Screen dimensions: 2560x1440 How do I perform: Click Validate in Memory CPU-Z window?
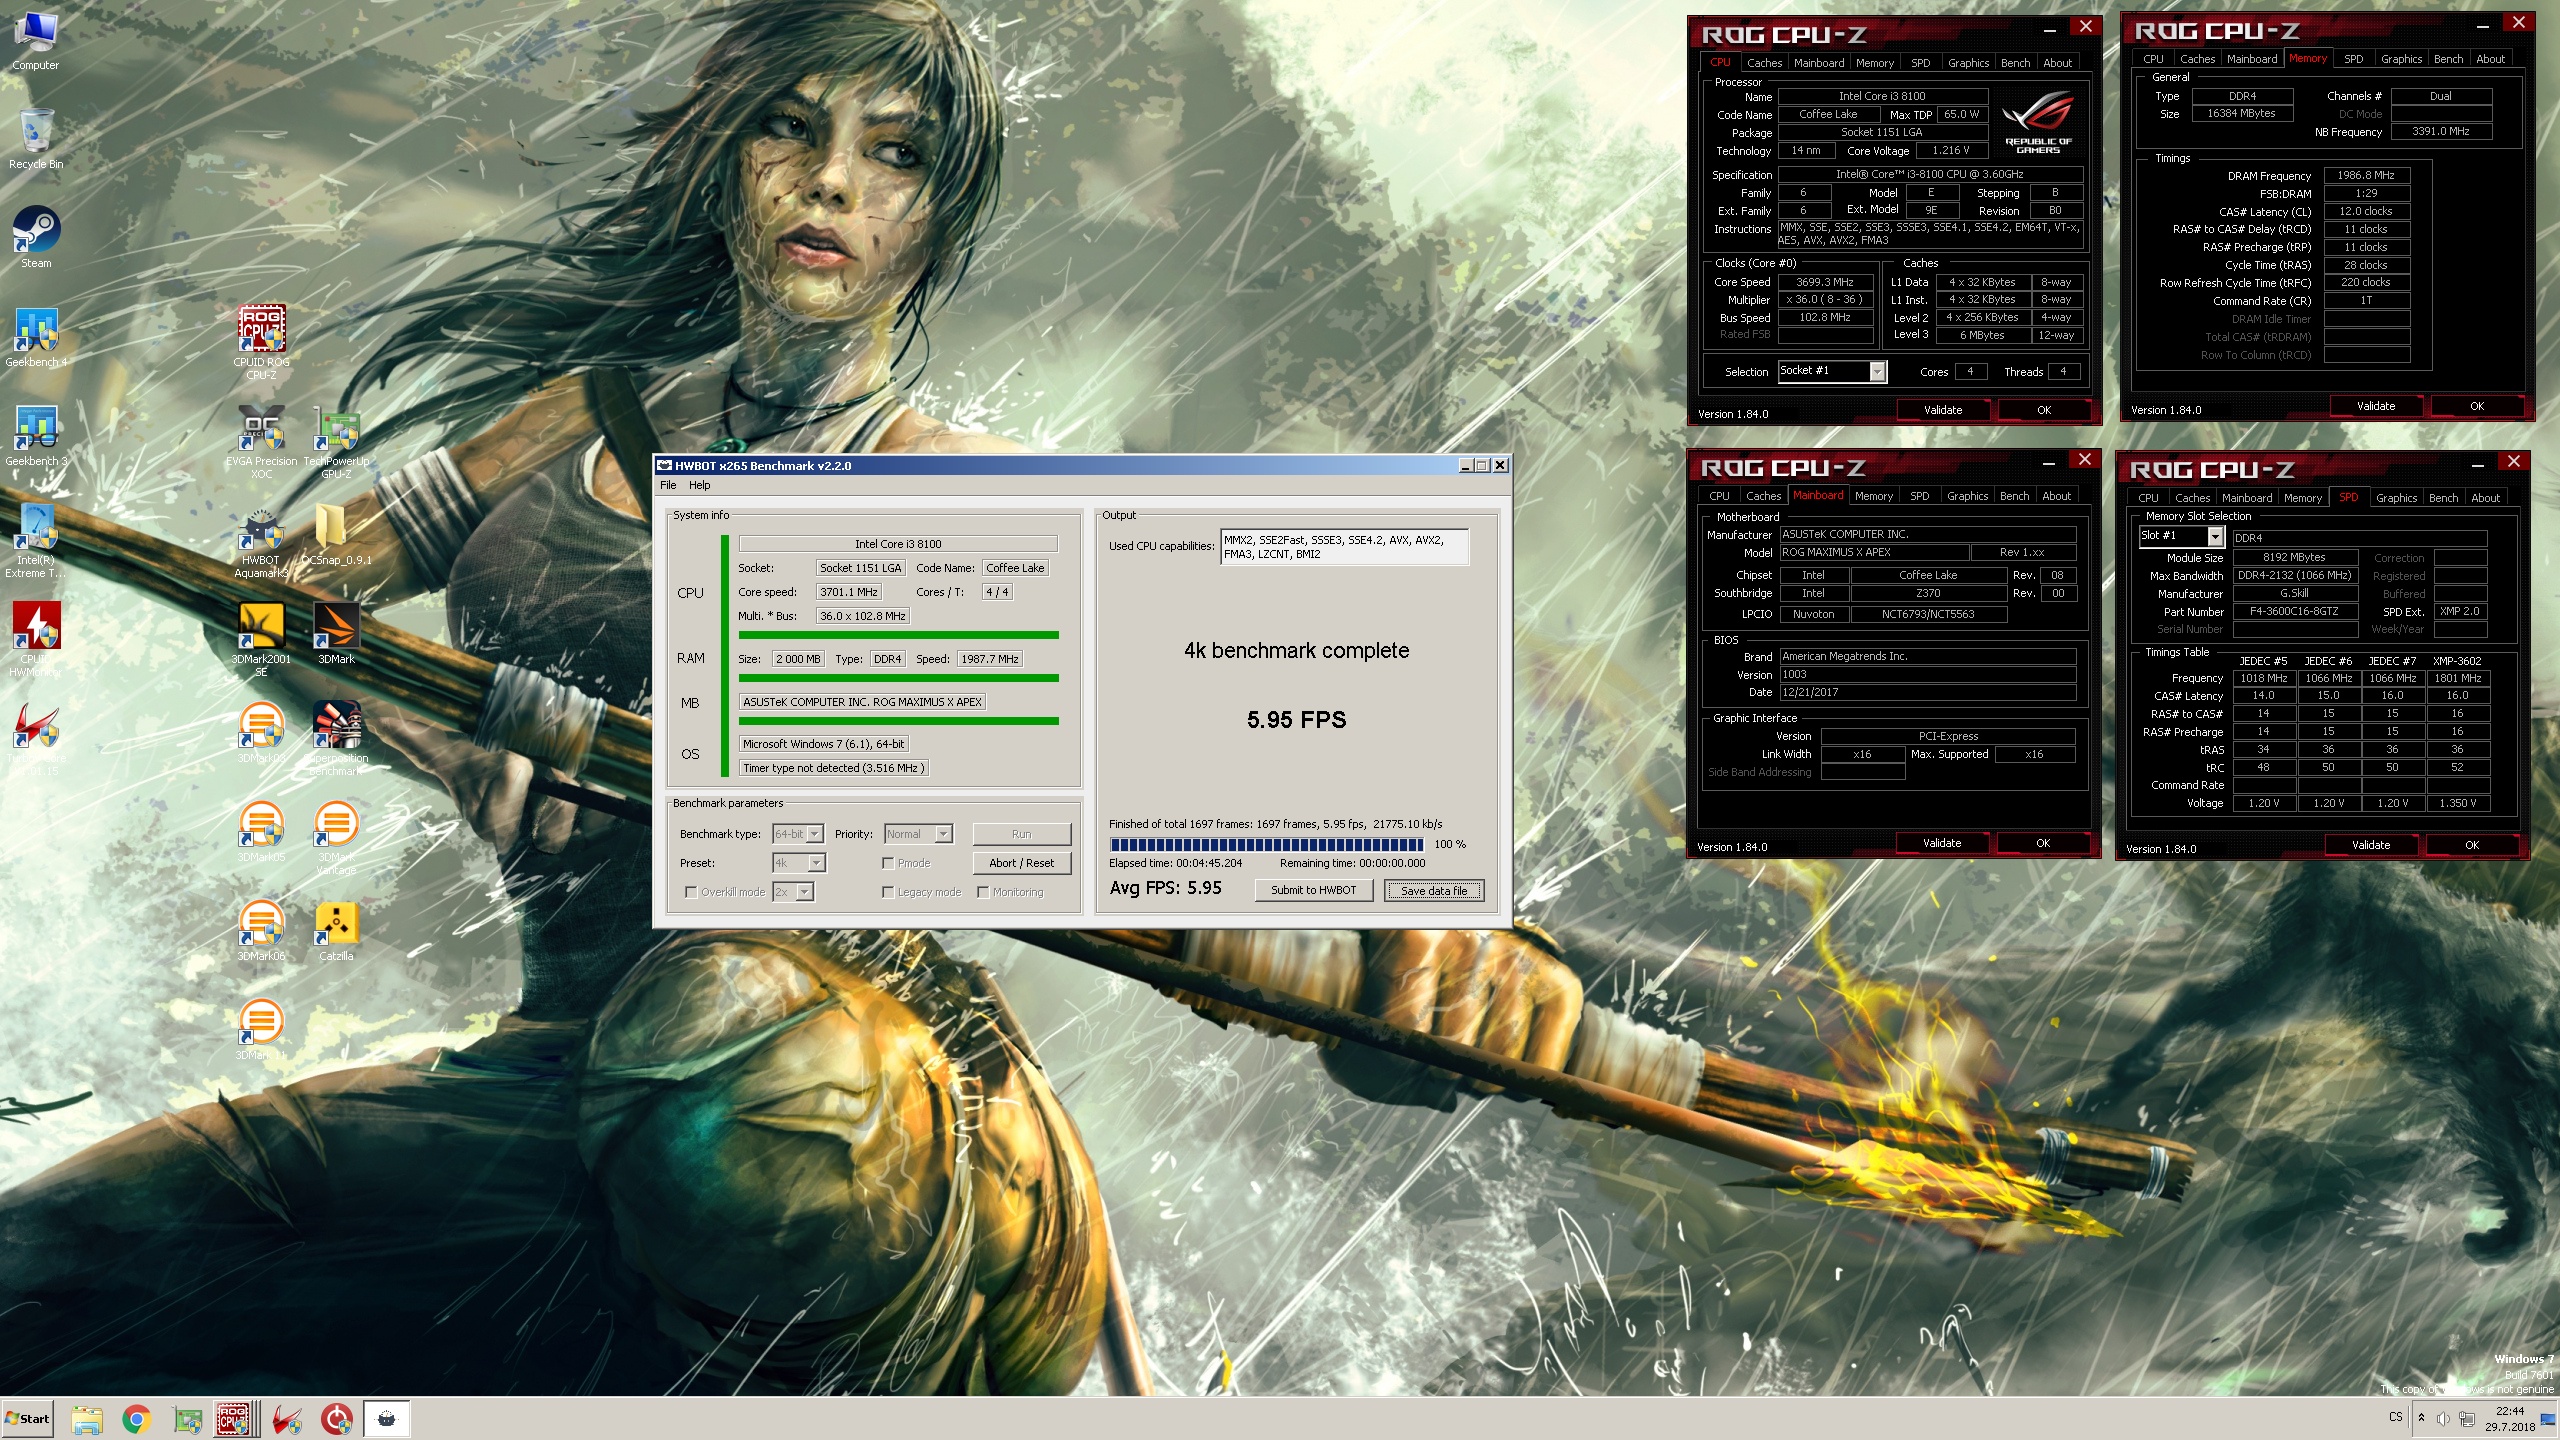pos(2375,406)
